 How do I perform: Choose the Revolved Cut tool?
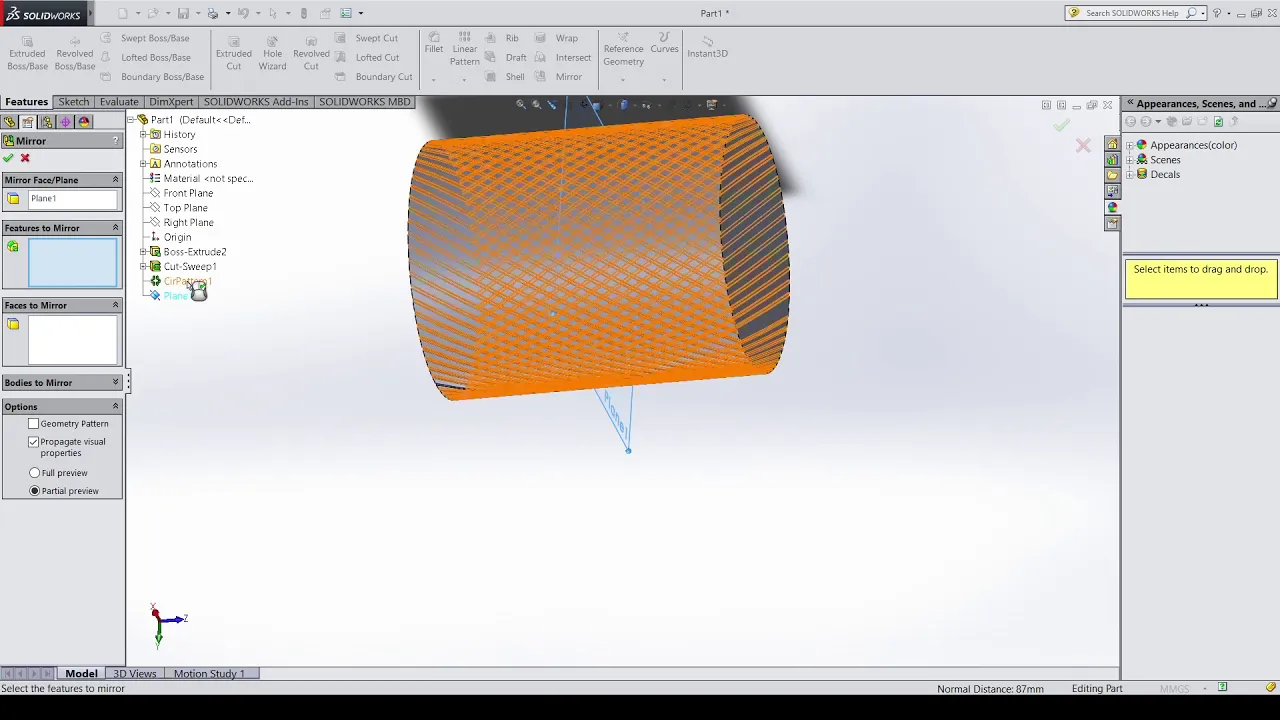click(x=311, y=54)
